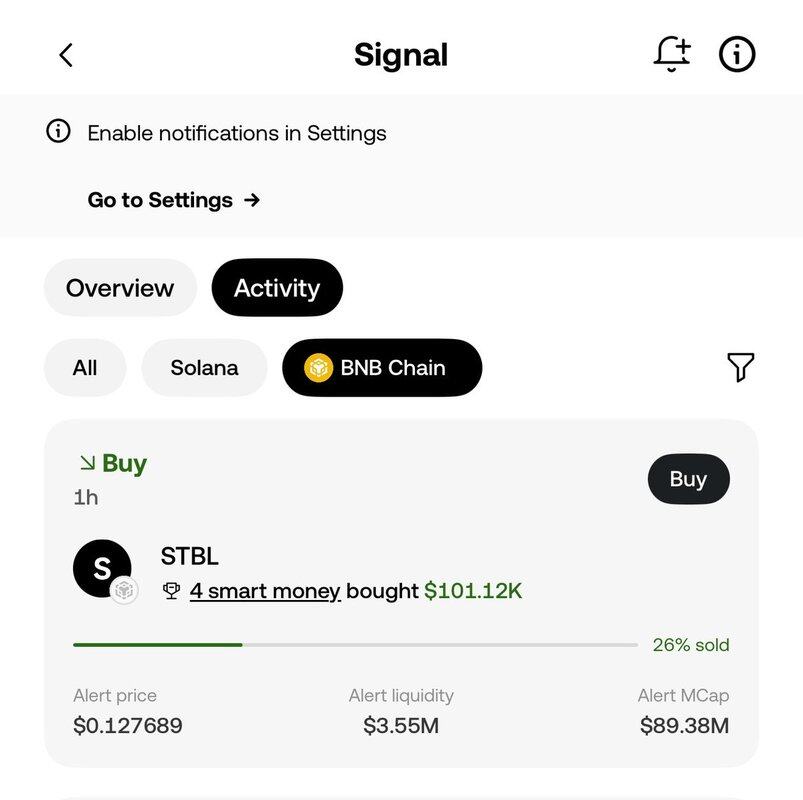Tap the back arrow icon
This screenshot has width=803, height=800.
(66, 55)
